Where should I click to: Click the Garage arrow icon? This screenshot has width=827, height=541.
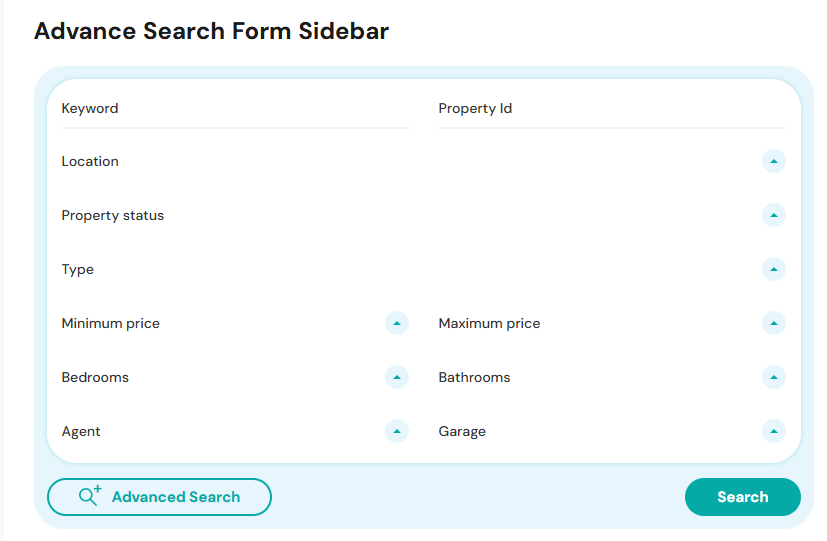click(774, 431)
